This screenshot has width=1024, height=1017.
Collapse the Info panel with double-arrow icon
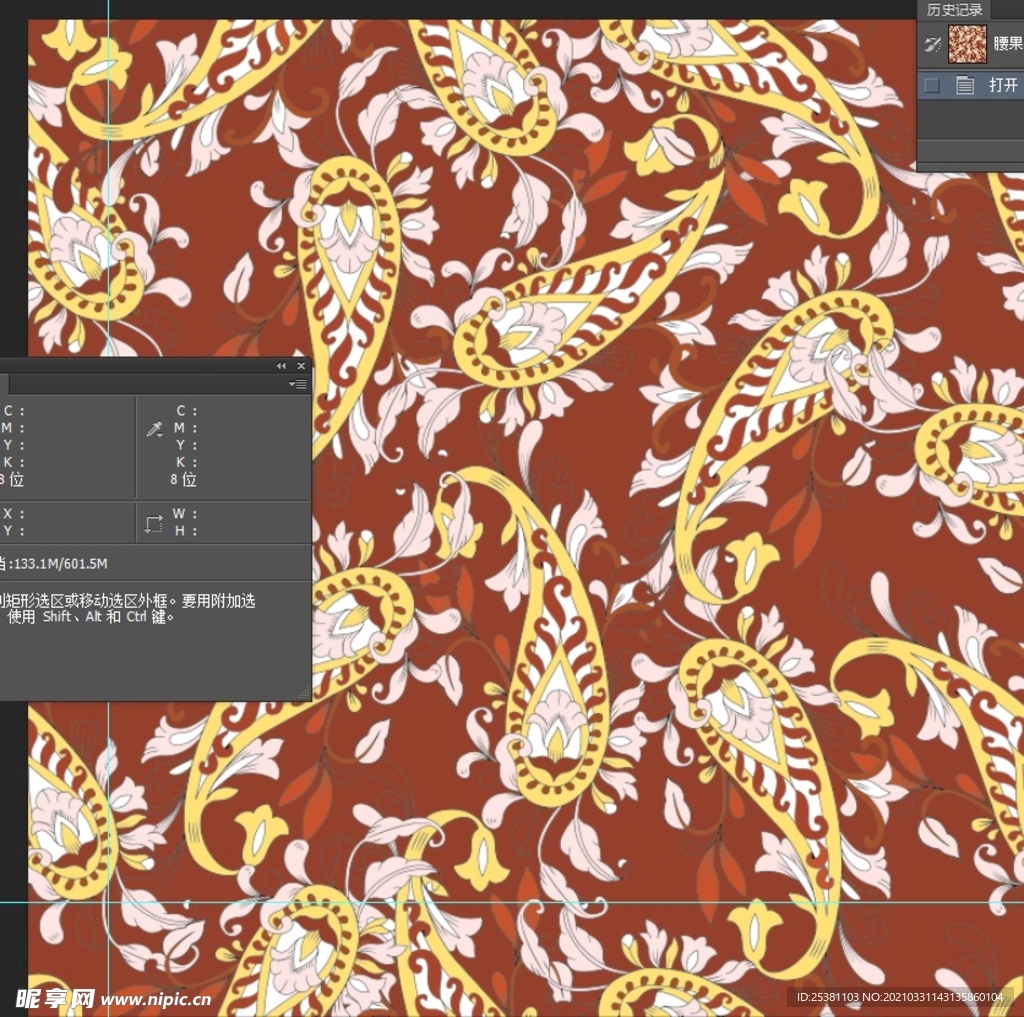click(x=282, y=366)
